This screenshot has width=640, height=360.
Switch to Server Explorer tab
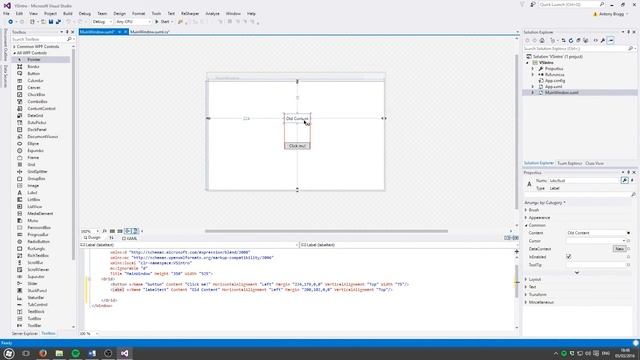coord(24,333)
